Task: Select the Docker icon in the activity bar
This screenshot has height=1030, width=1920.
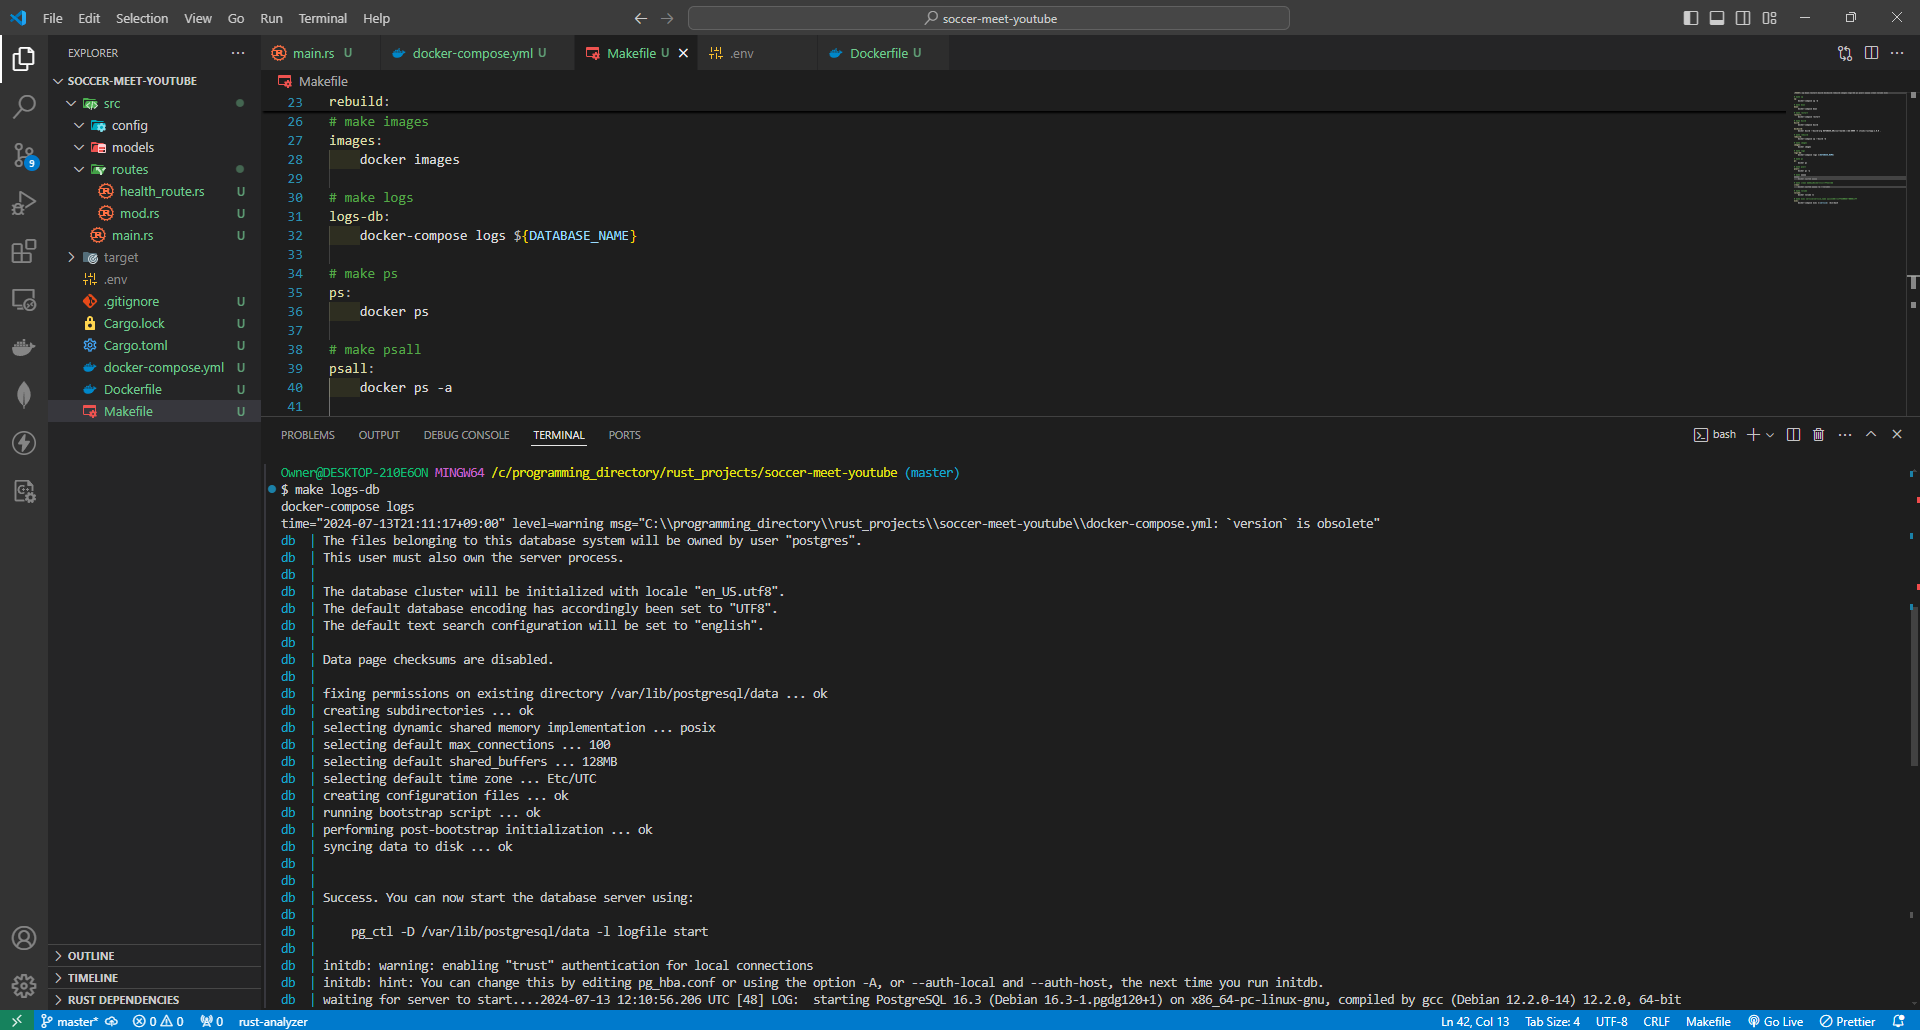Action: [x=24, y=347]
